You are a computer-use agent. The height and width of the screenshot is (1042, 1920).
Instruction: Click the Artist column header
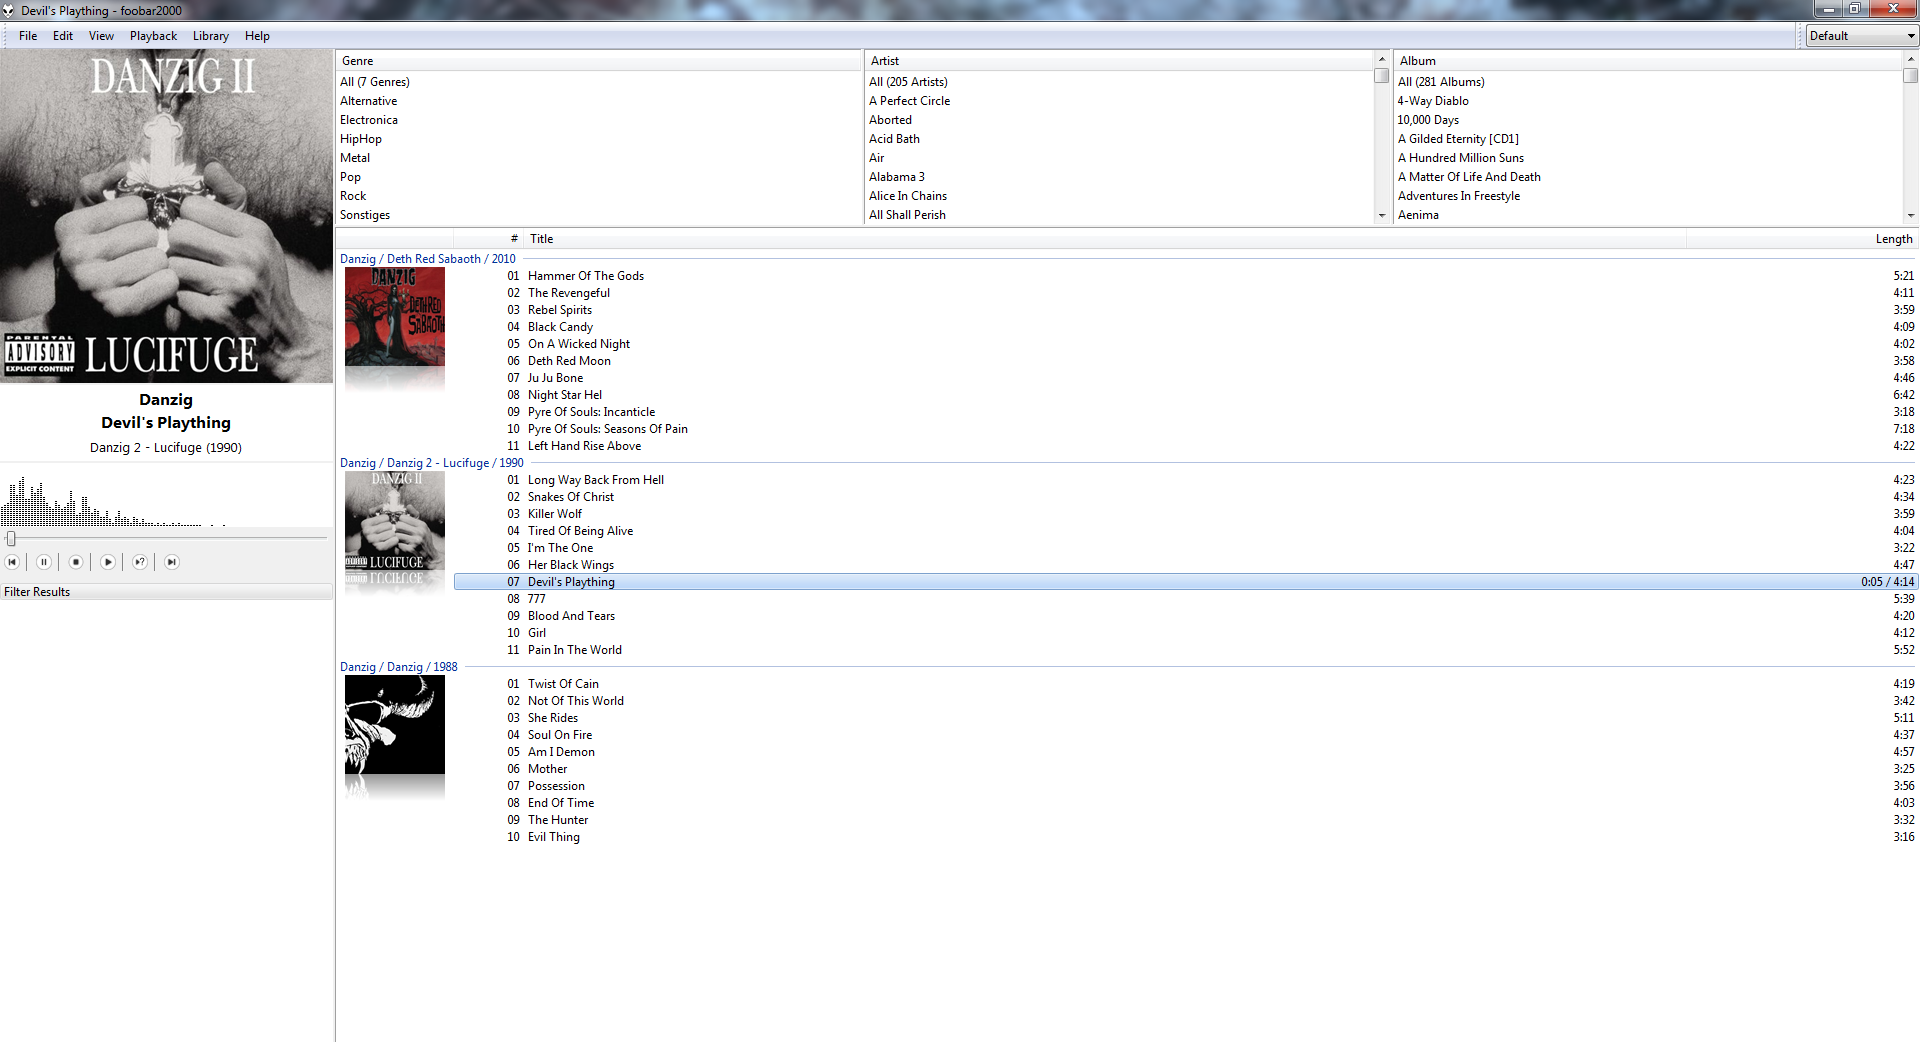pyautogui.click(x=1120, y=61)
